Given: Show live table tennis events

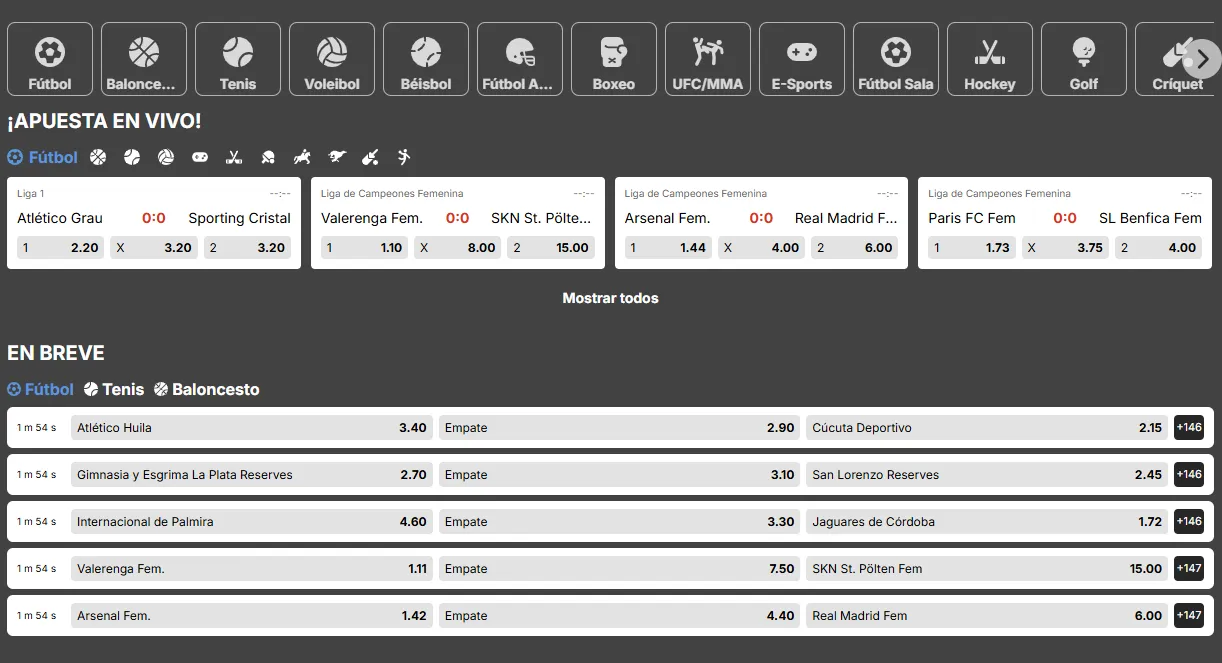Looking at the screenshot, I should click(x=268, y=157).
